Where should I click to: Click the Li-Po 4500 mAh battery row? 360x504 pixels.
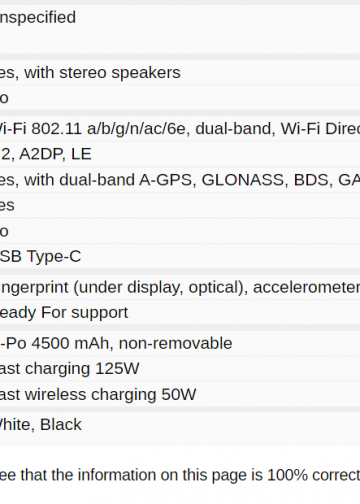click(x=180, y=343)
